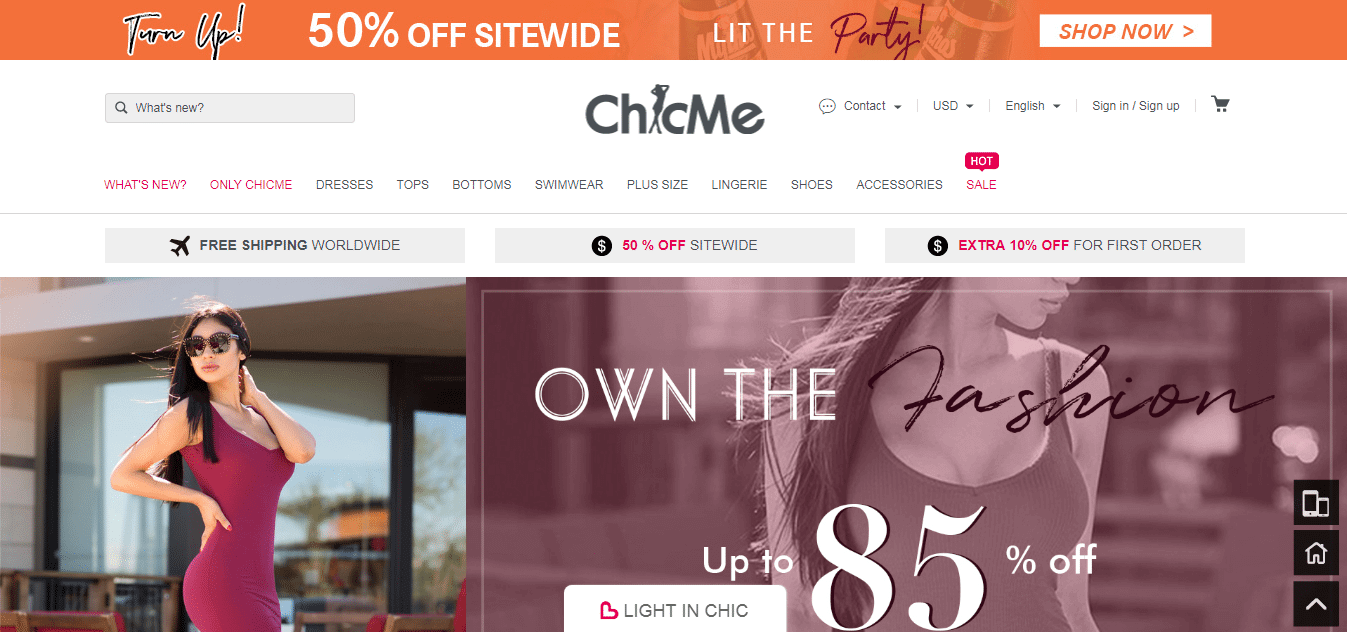Click the airplane free shipping icon
Viewport: 1347px width, 632px height.
coord(180,245)
